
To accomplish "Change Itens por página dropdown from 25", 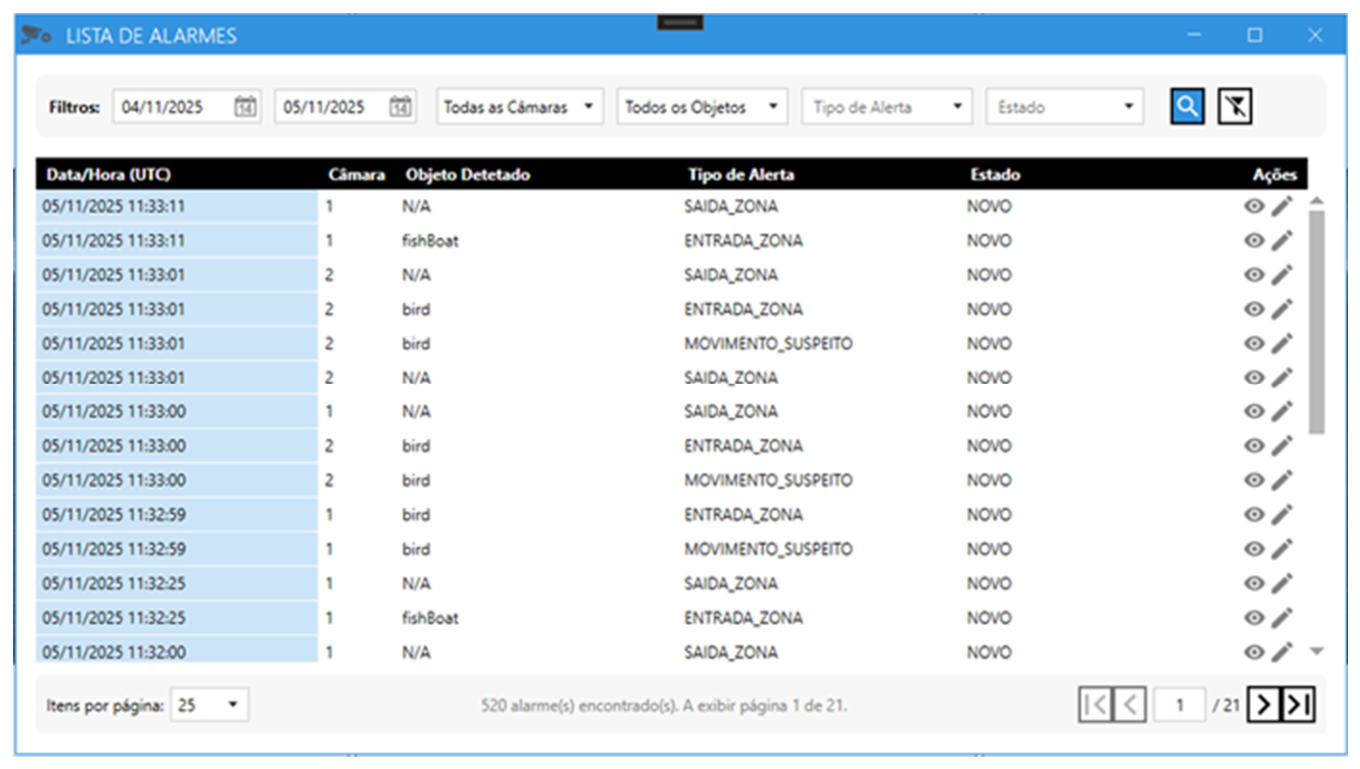I will pyautogui.click(x=209, y=705).
